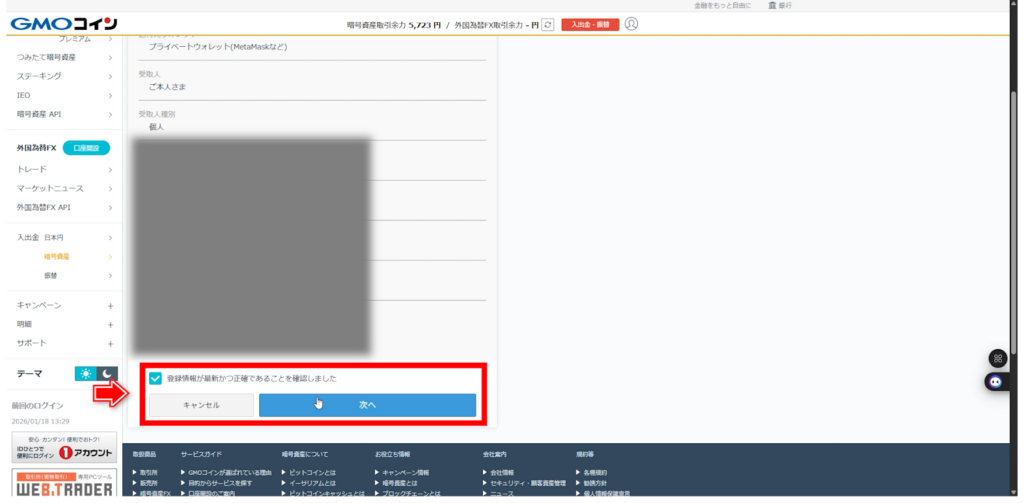Click the 次へ button
Image resolution: width=1024 pixels, height=503 pixels.
(367, 405)
